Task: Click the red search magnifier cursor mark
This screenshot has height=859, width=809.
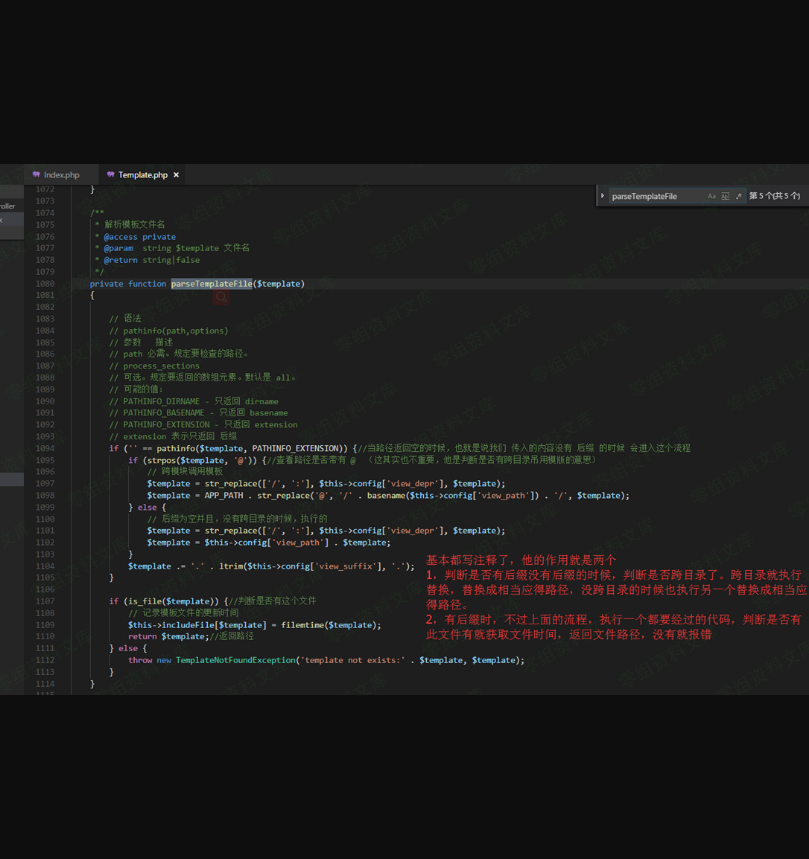Action: pyautogui.click(x=221, y=297)
